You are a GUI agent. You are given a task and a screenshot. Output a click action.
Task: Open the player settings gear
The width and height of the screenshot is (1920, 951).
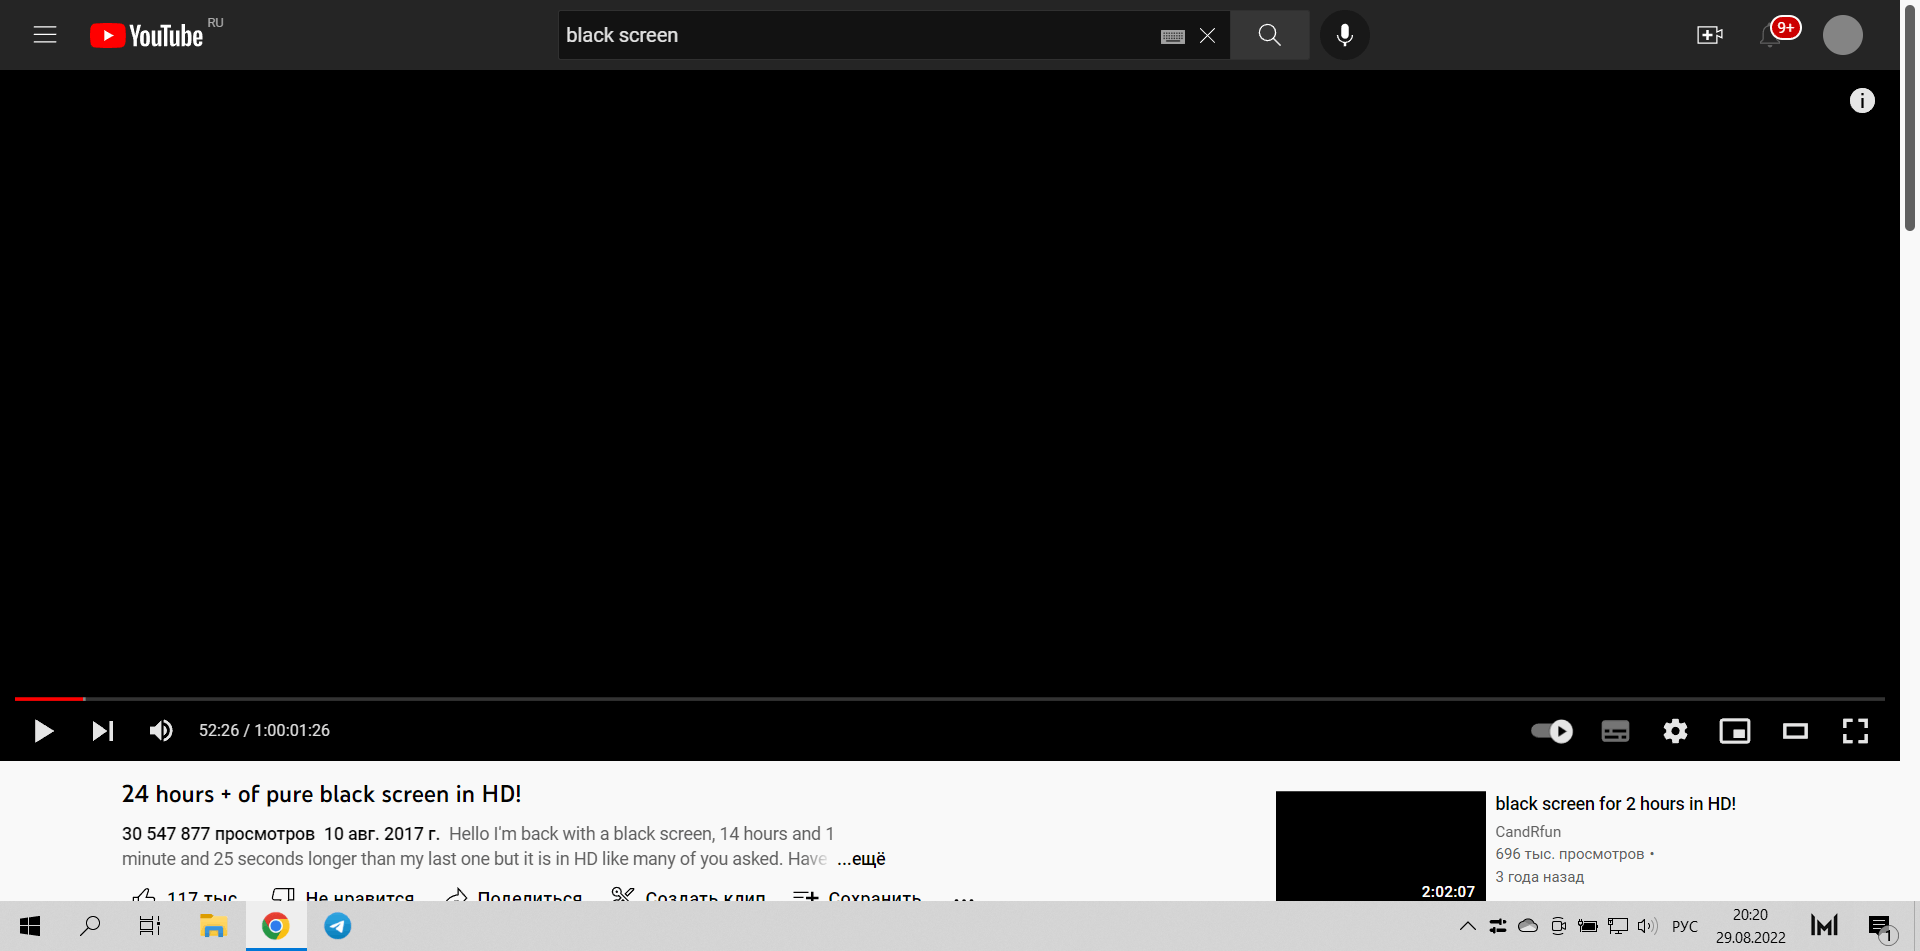(1675, 731)
